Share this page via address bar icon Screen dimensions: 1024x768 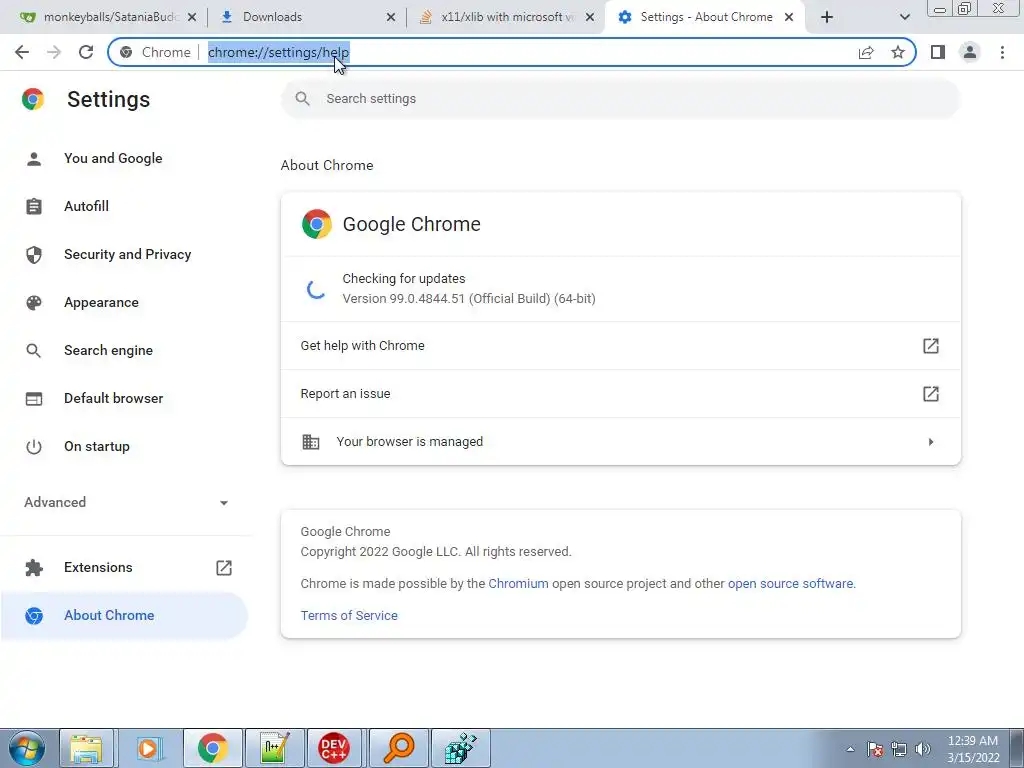pos(866,52)
